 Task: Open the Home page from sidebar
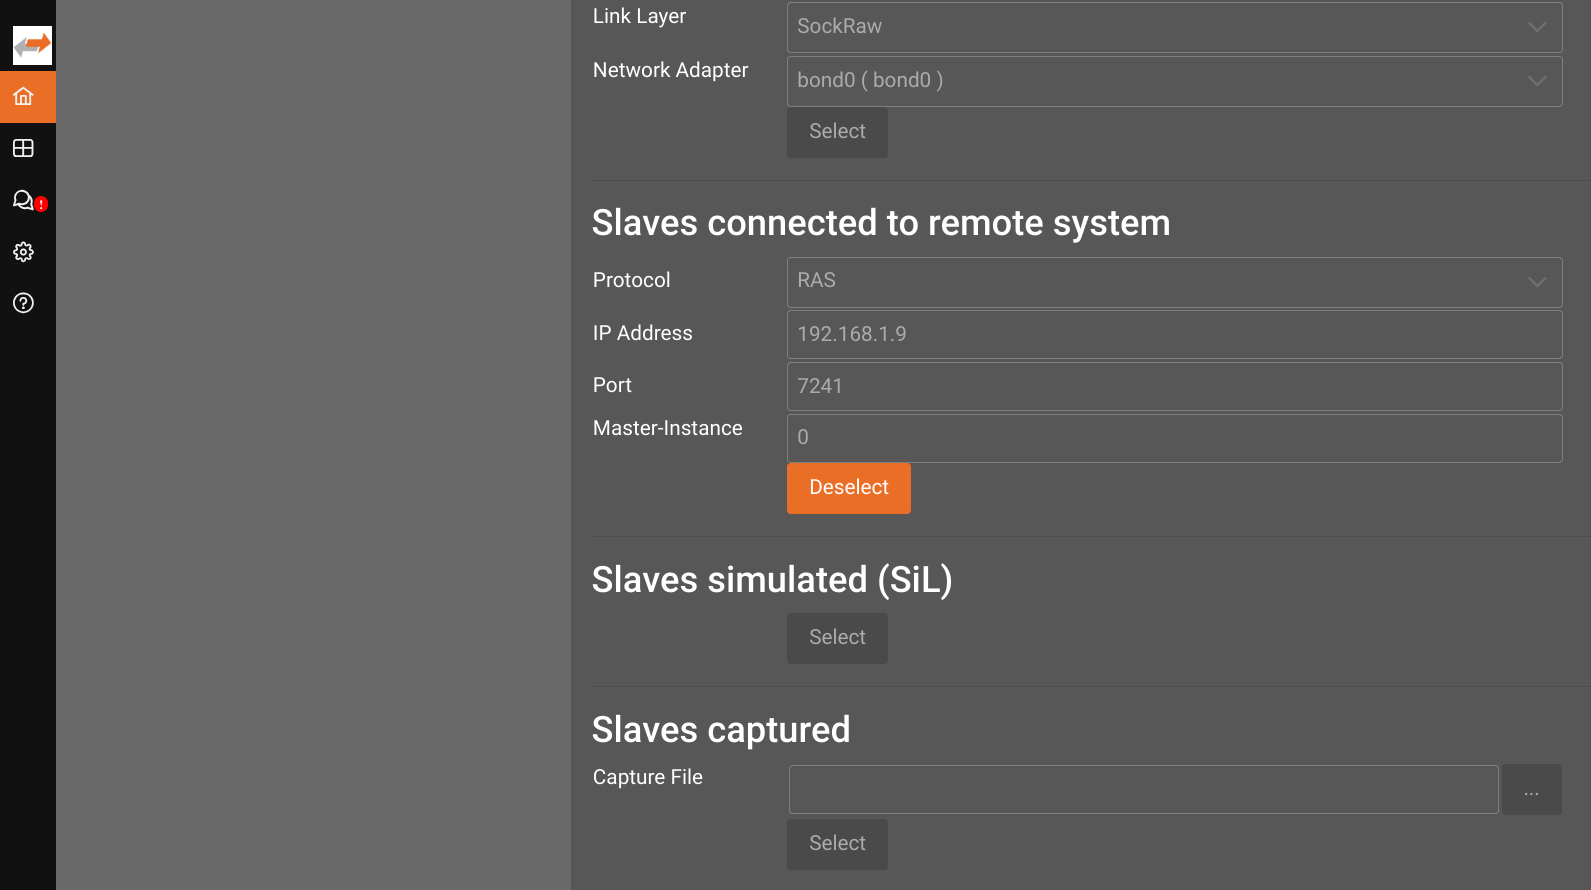(x=24, y=97)
